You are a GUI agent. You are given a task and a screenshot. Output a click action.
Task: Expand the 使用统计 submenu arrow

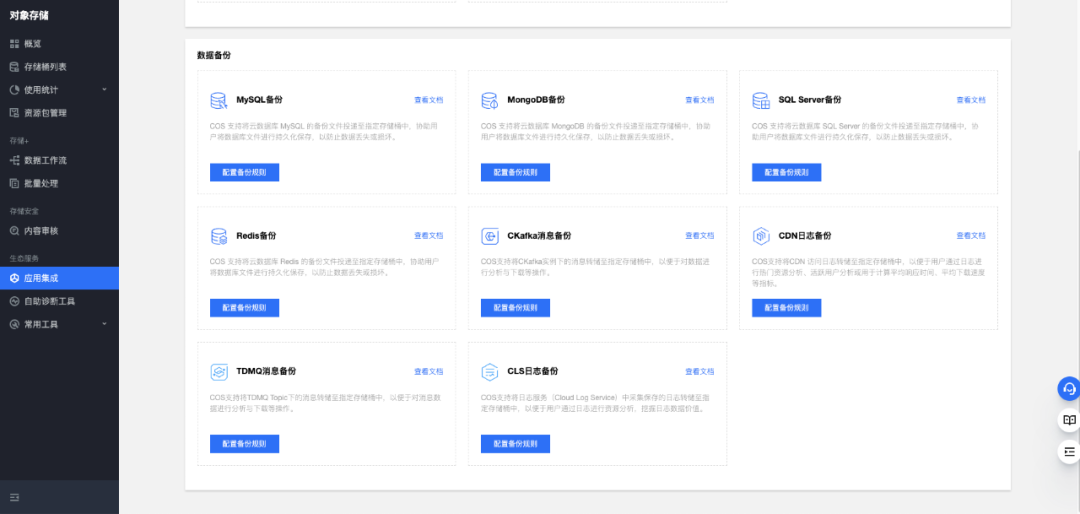point(104,90)
